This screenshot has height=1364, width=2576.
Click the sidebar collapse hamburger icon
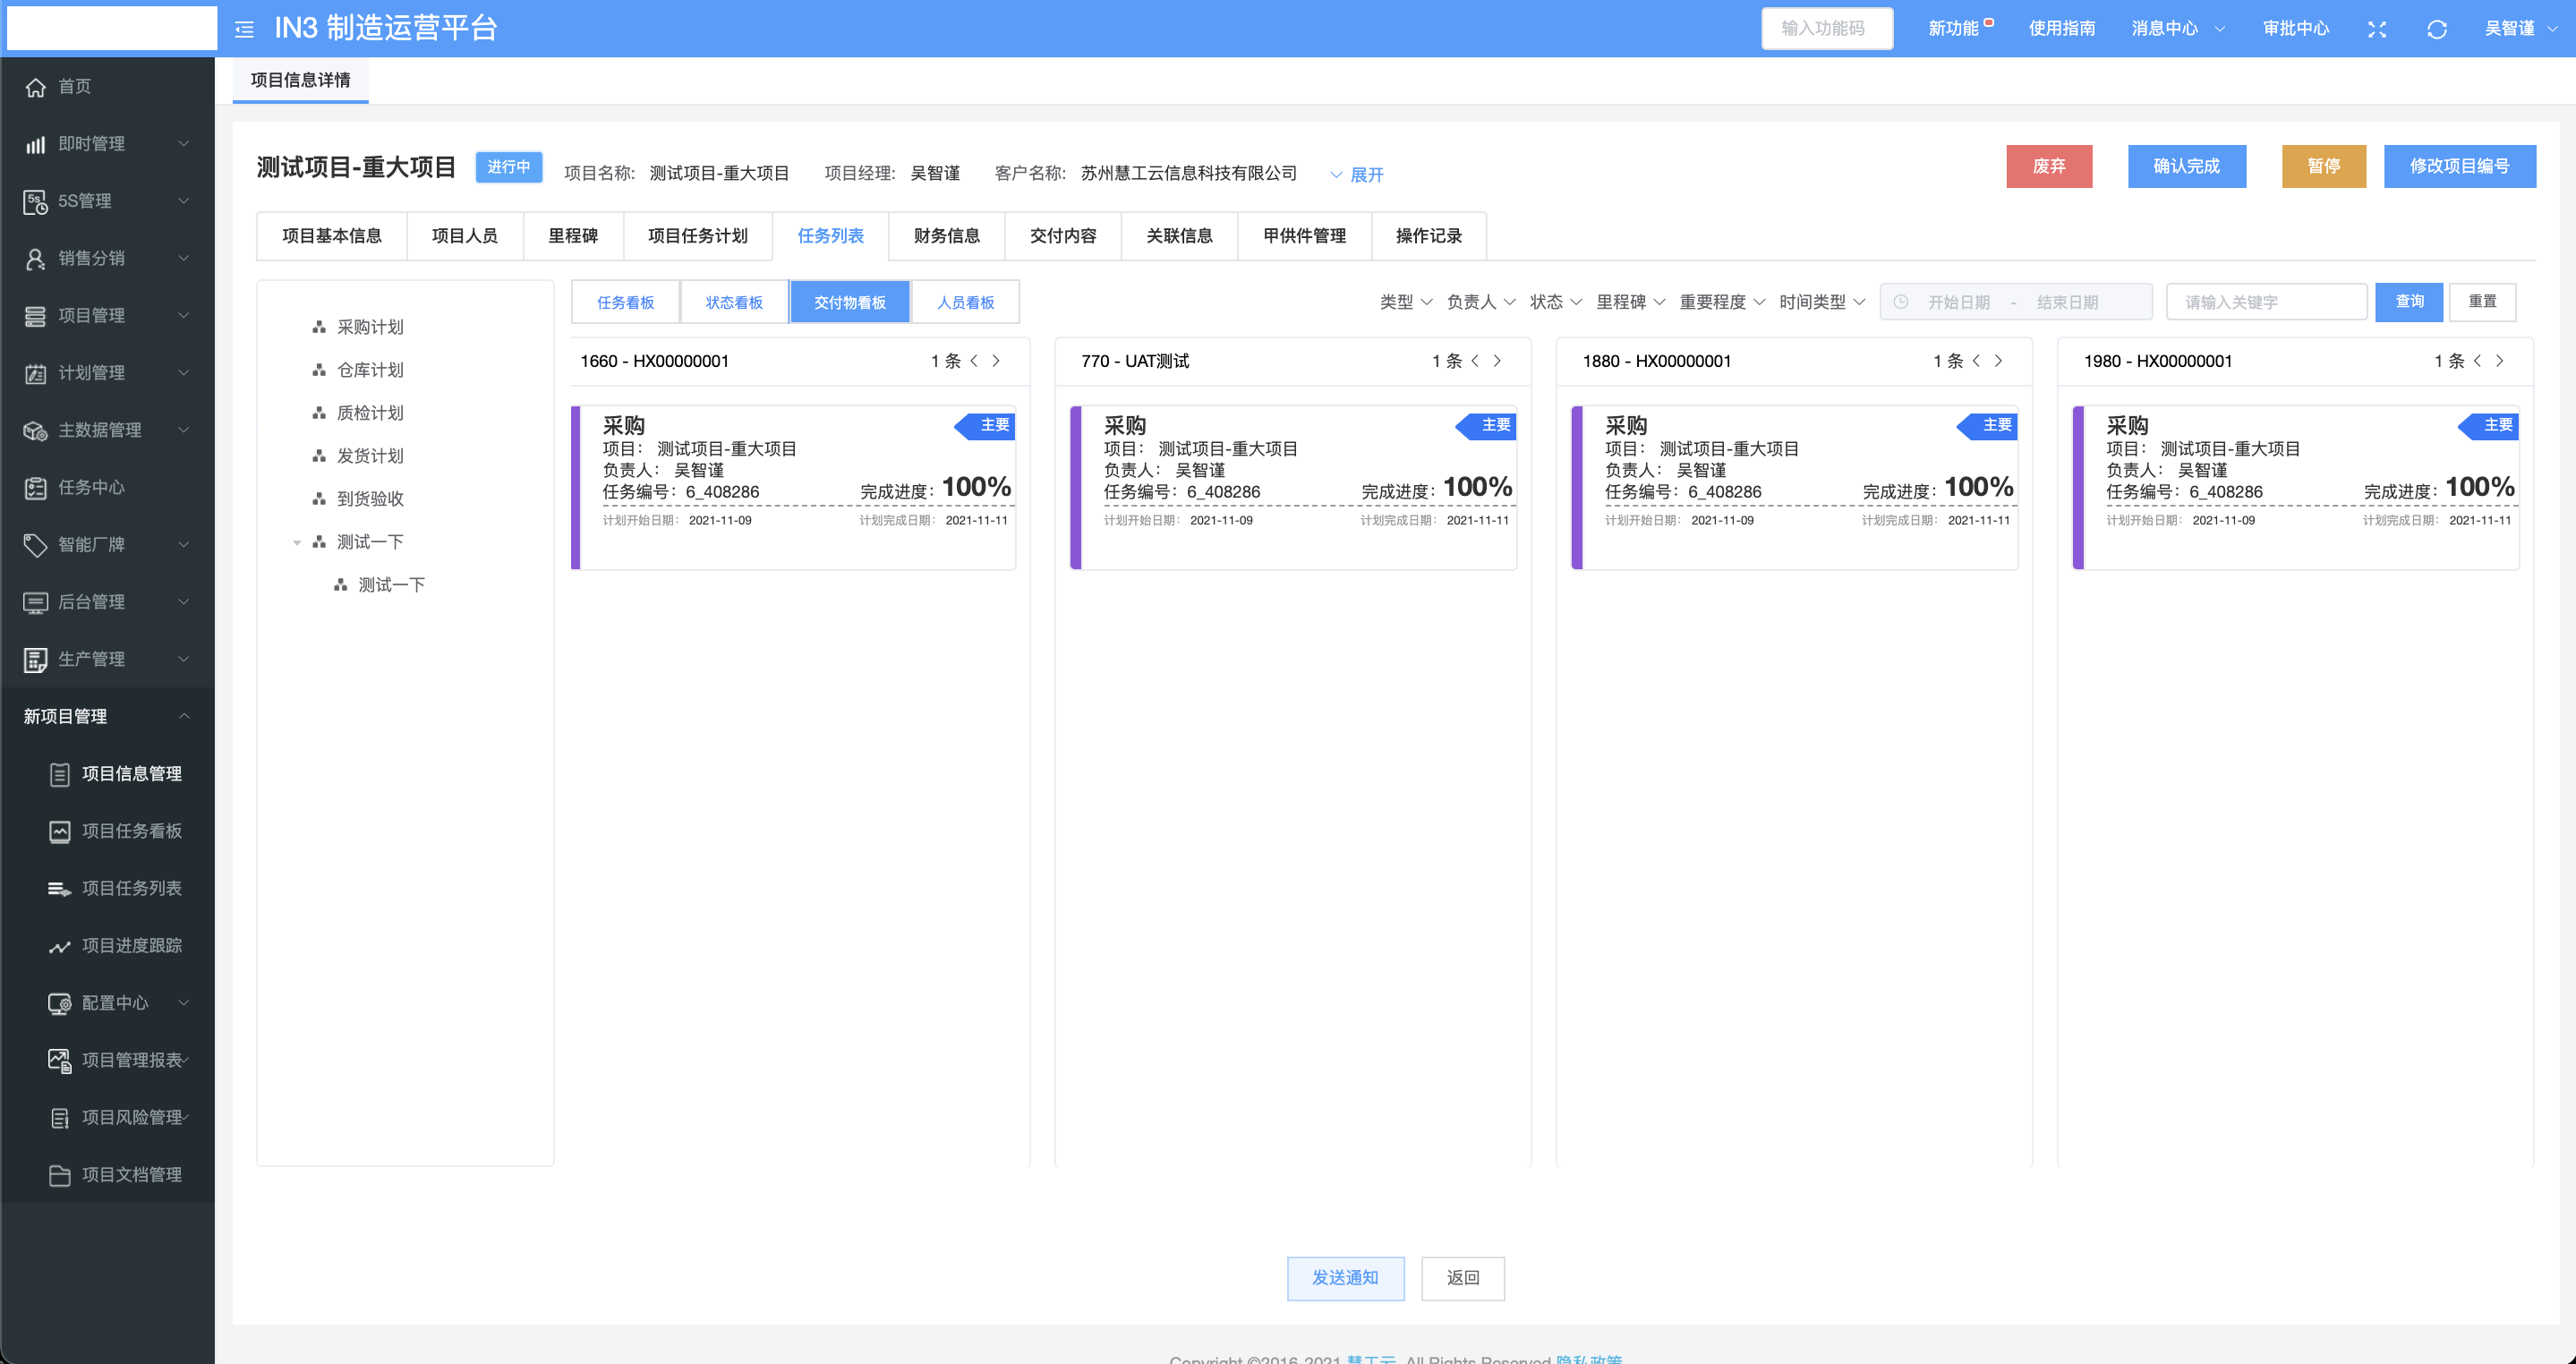pyautogui.click(x=244, y=30)
